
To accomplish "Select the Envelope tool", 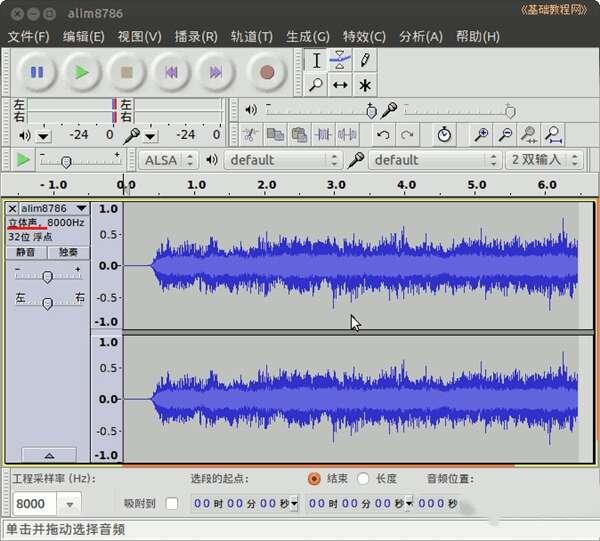I will (x=341, y=60).
